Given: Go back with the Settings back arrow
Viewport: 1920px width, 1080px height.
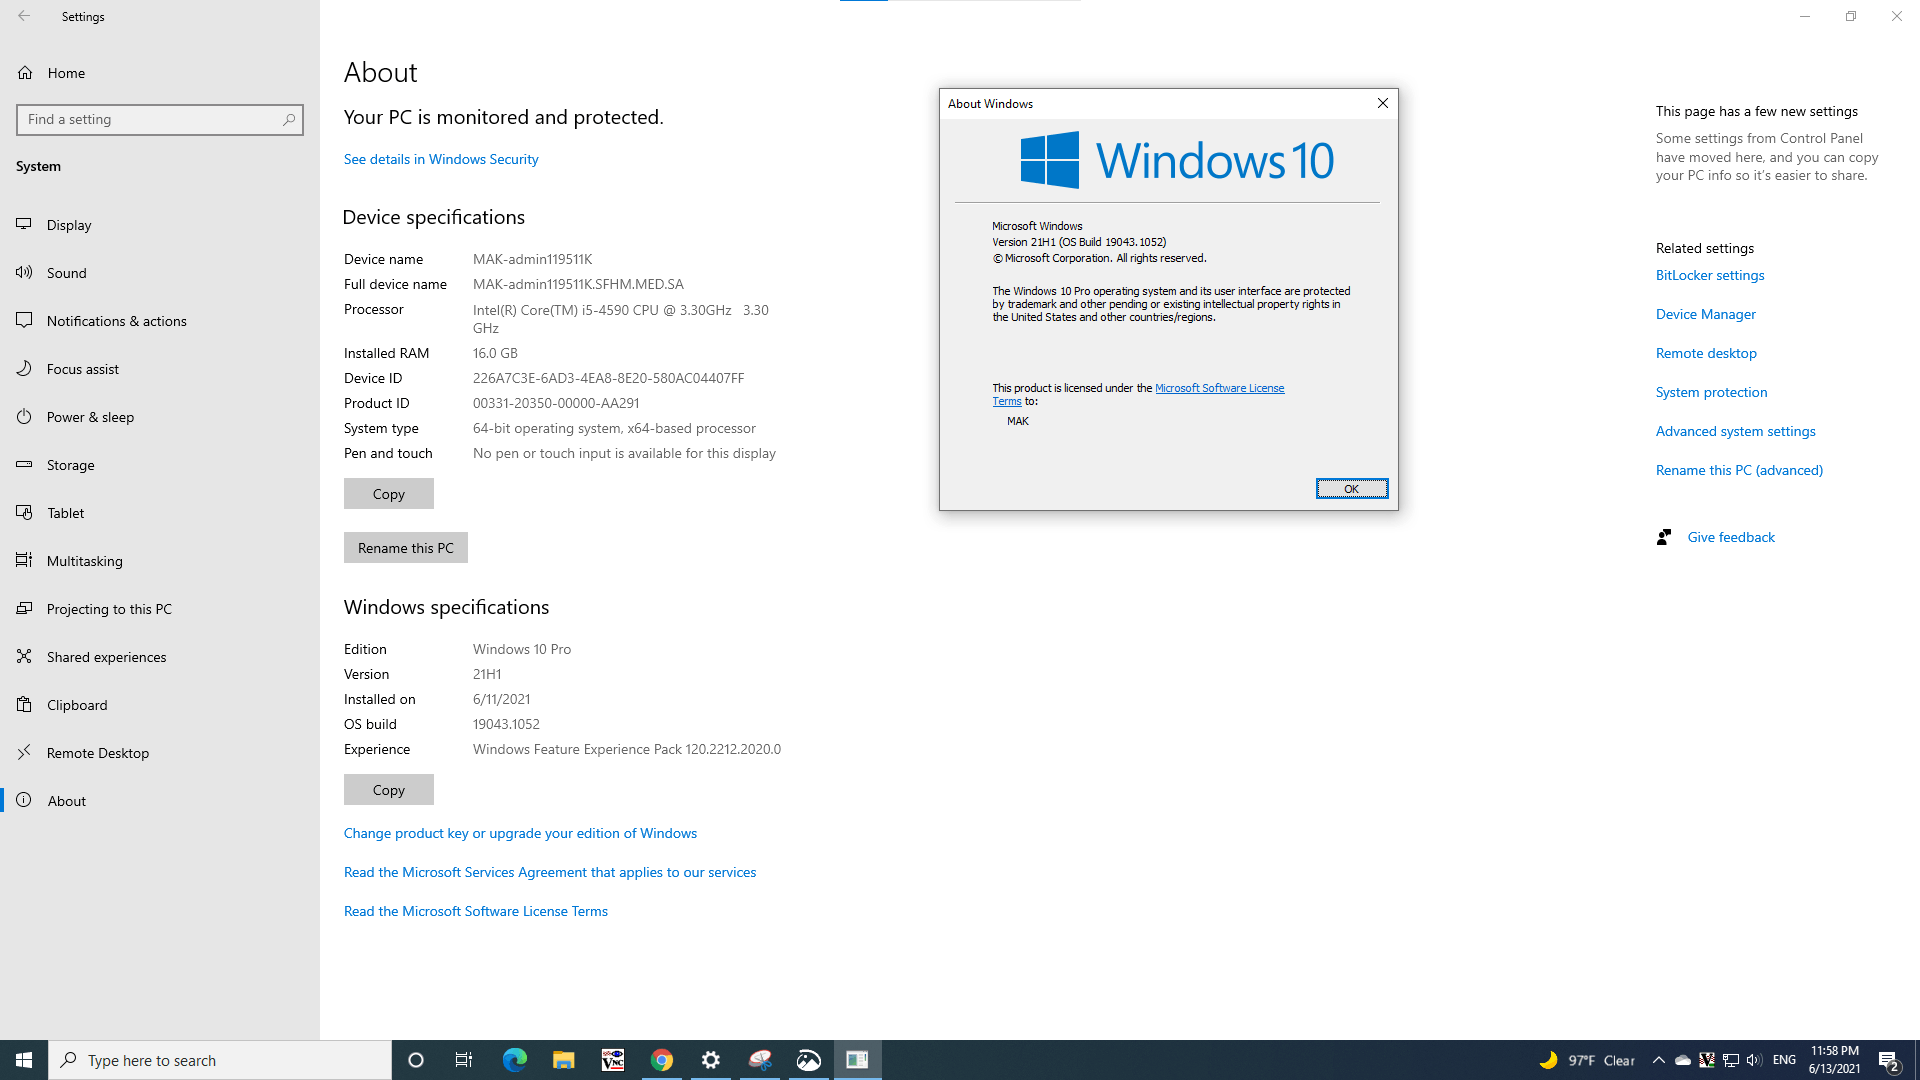Looking at the screenshot, I should (24, 16).
